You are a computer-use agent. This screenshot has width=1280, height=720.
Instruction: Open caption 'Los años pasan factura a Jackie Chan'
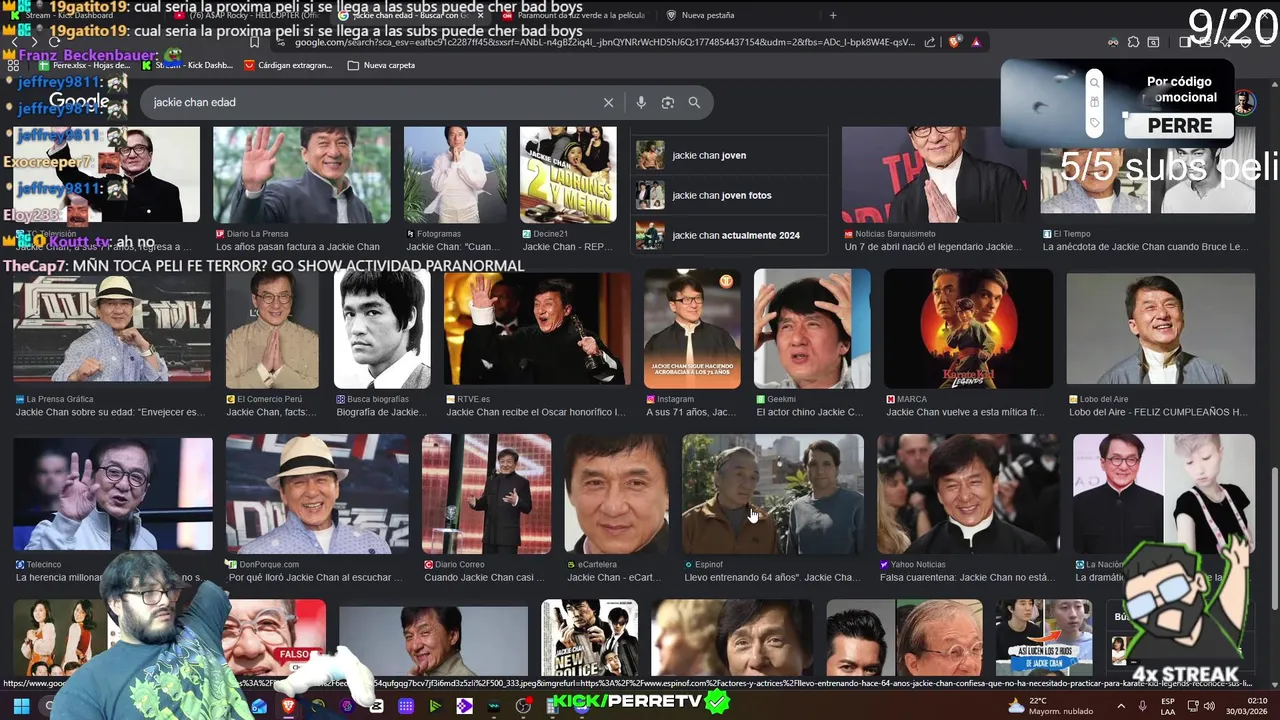pos(298,247)
